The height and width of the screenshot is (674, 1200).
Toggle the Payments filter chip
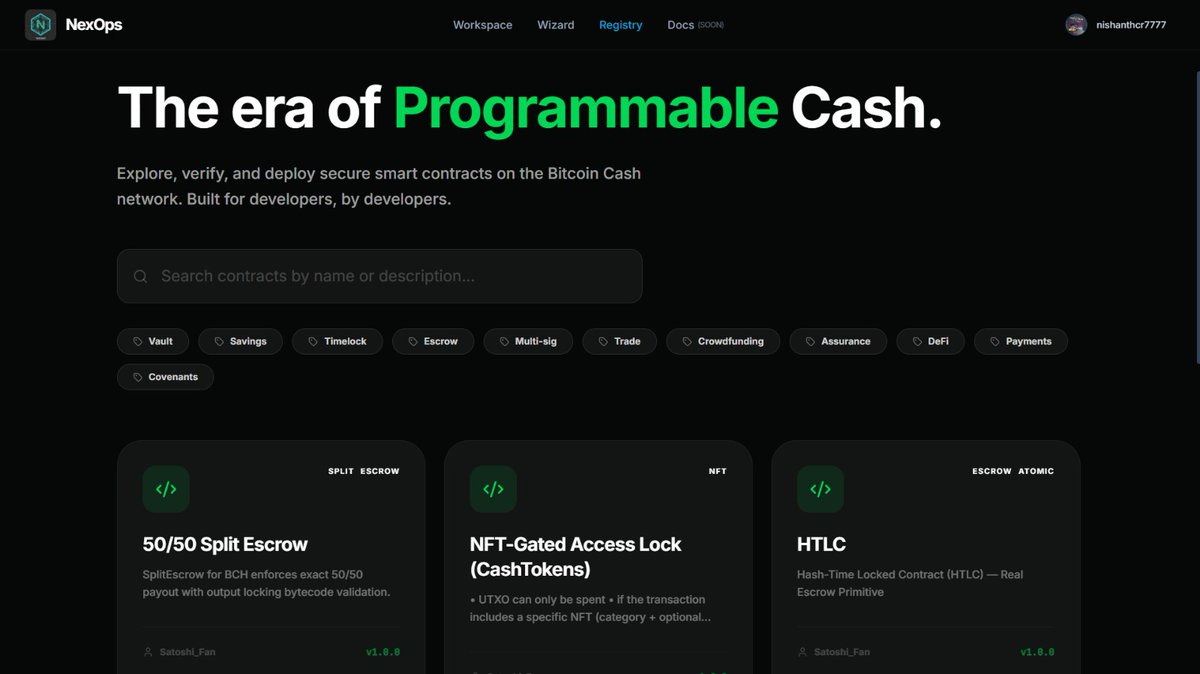click(1020, 341)
